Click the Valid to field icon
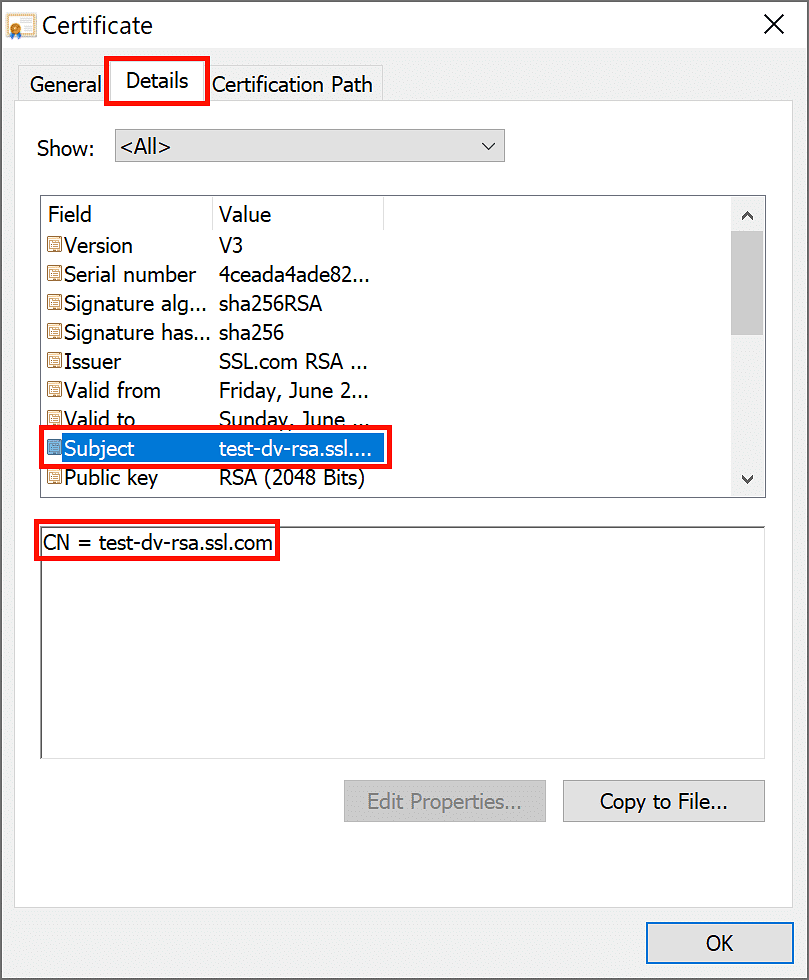 (x=53, y=419)
